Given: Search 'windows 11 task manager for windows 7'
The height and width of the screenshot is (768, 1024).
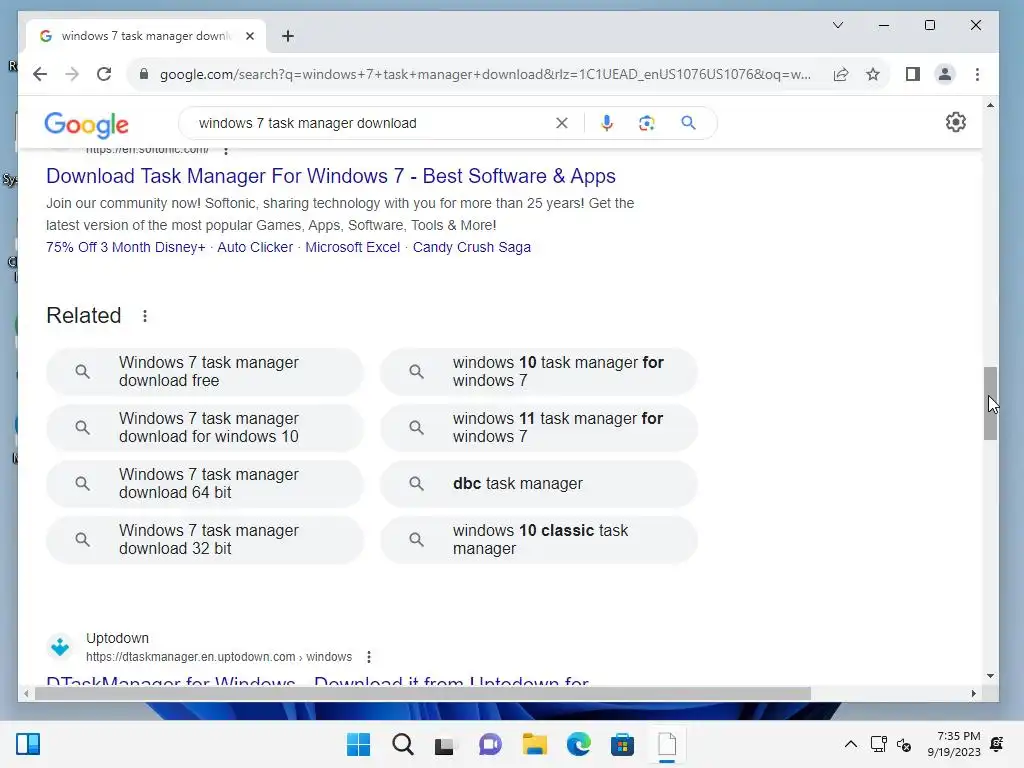Looking at the screenshot, I should point(539,428).
